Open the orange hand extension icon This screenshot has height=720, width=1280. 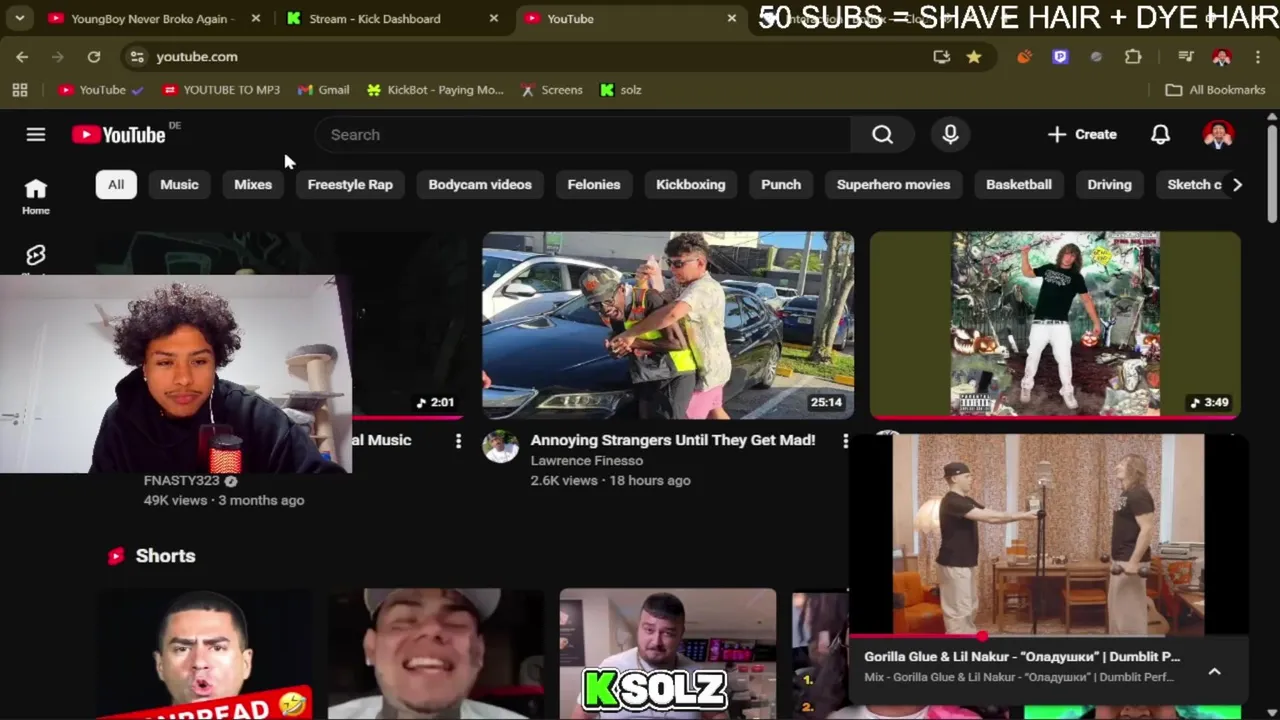pyautogui.click(x=1024, y=57)
